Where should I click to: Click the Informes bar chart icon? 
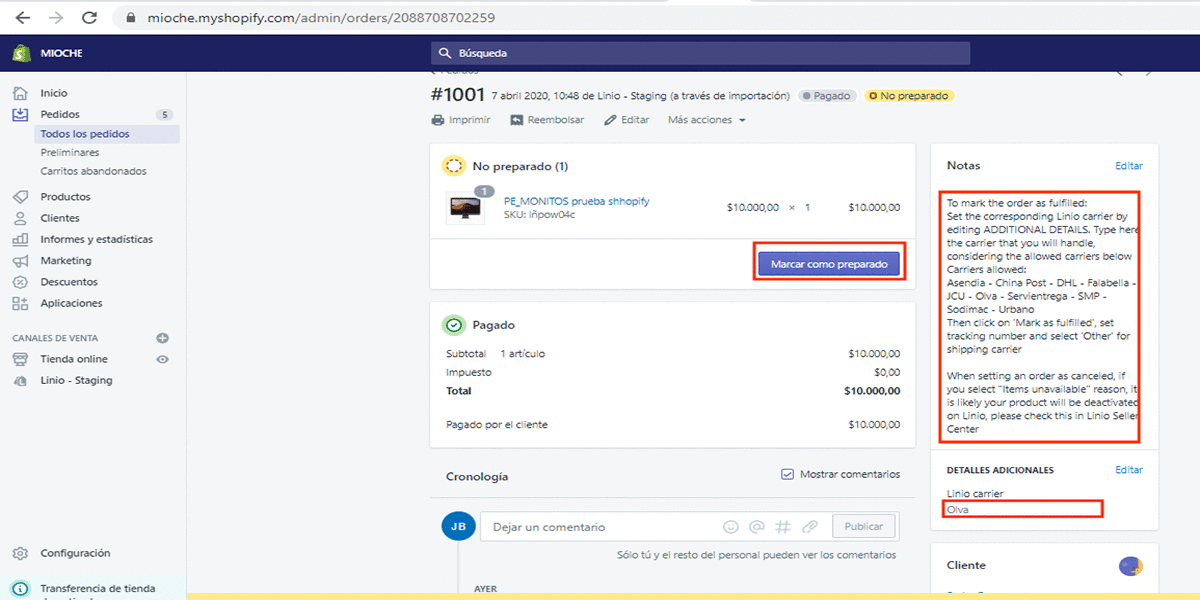pos(20,239)
